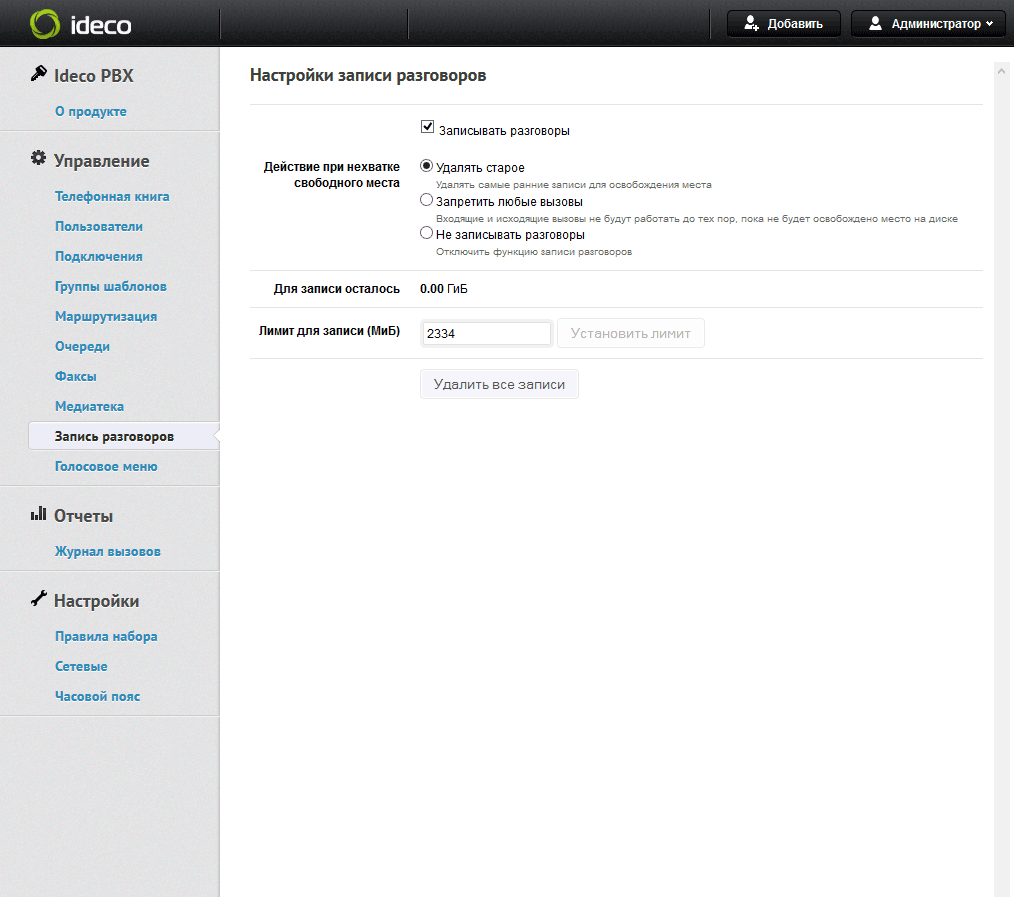Open Сетевые settings

(x=81, y=666)
